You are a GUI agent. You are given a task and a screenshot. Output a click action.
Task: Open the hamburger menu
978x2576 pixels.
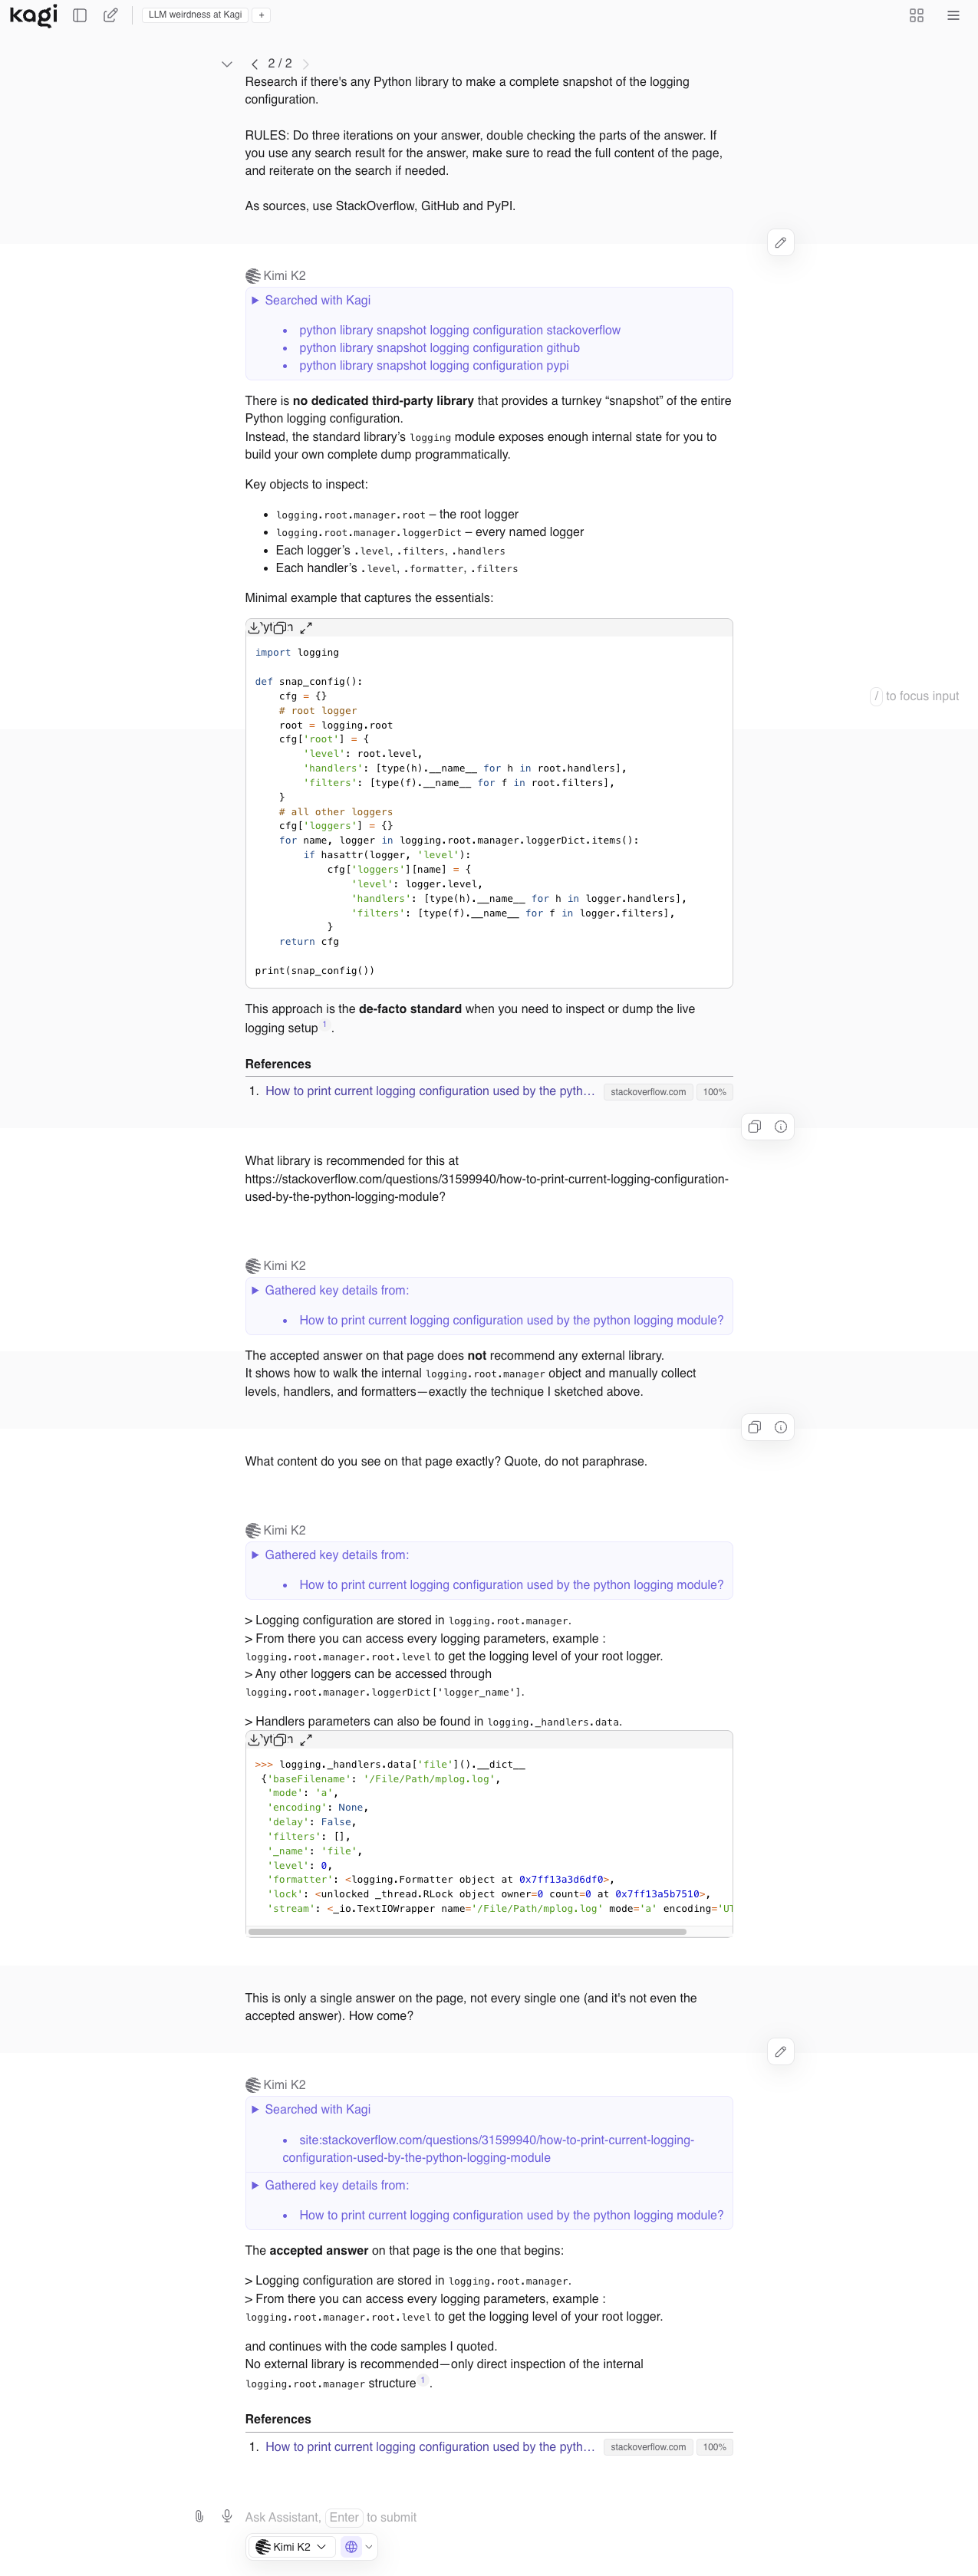click(953, 15)
